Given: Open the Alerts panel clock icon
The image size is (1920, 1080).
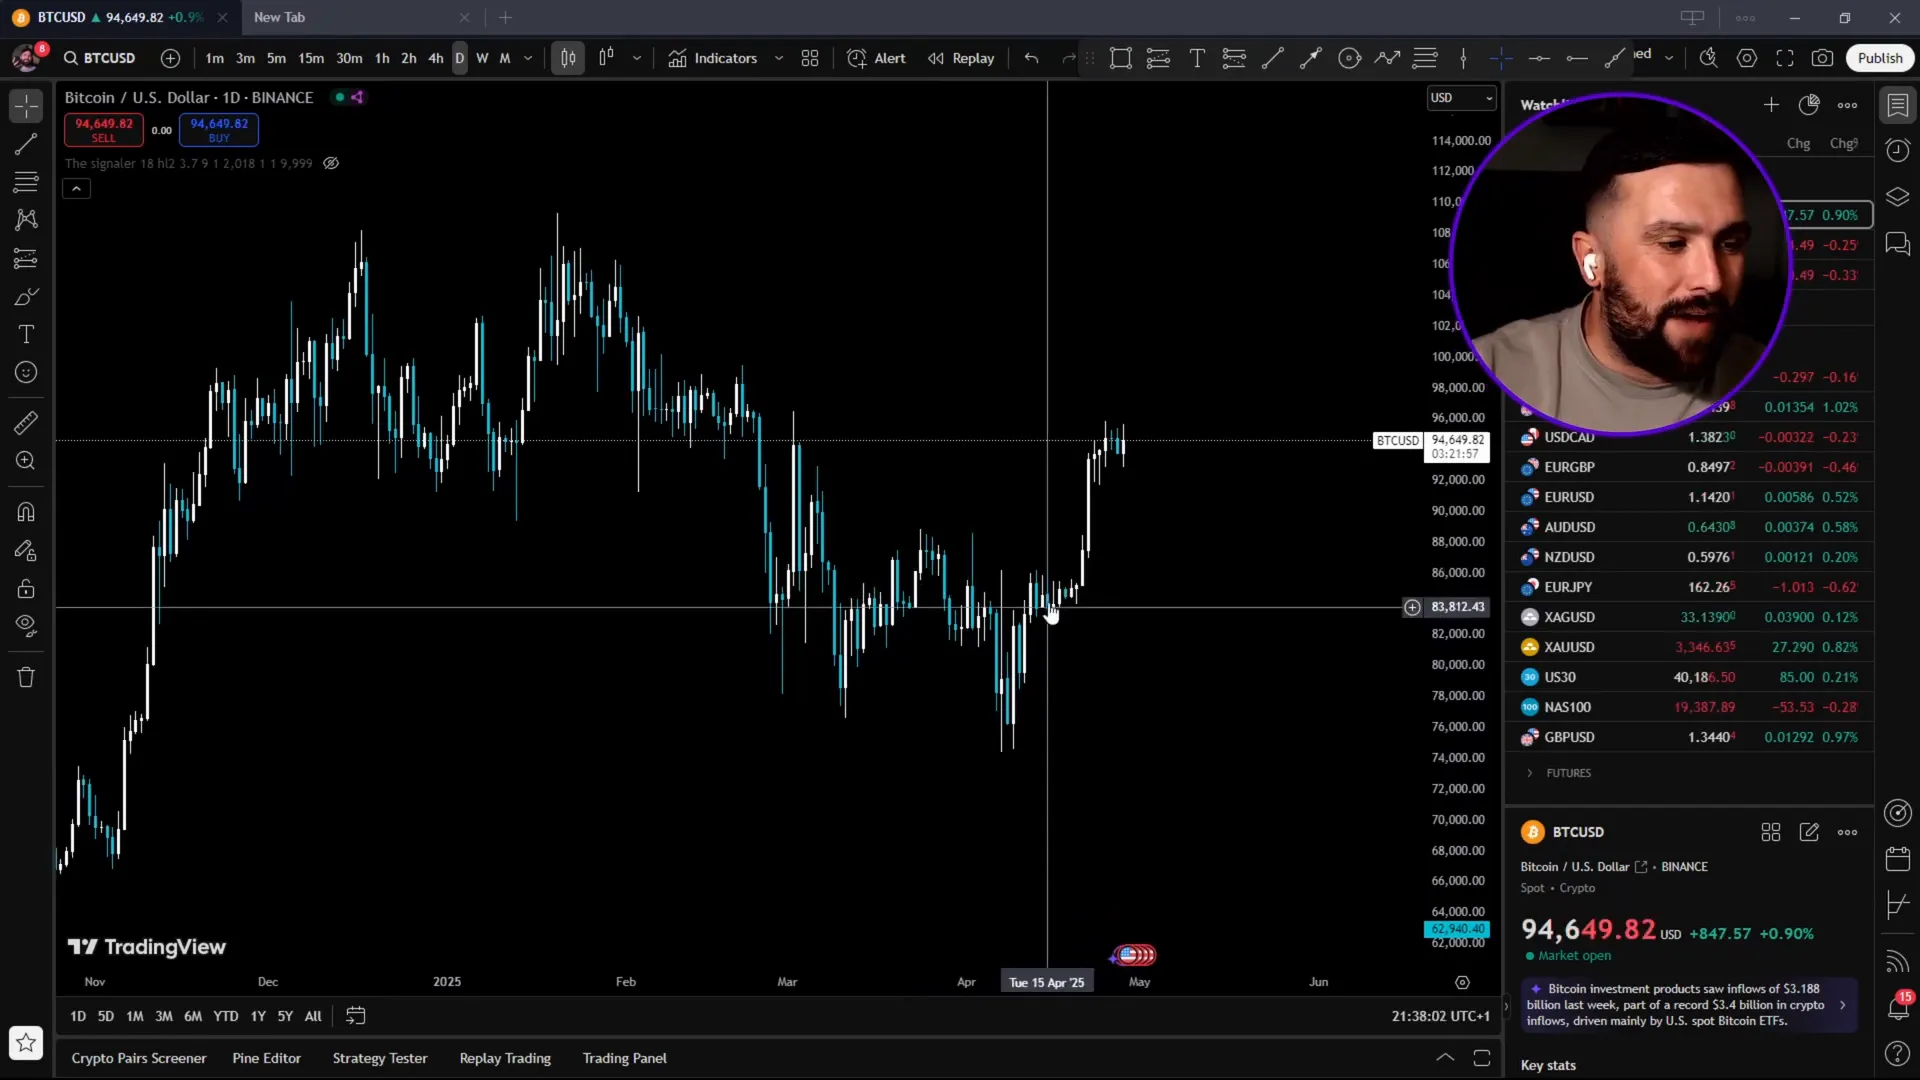Looking at the screenshot, I should (x=1897, y=151).
